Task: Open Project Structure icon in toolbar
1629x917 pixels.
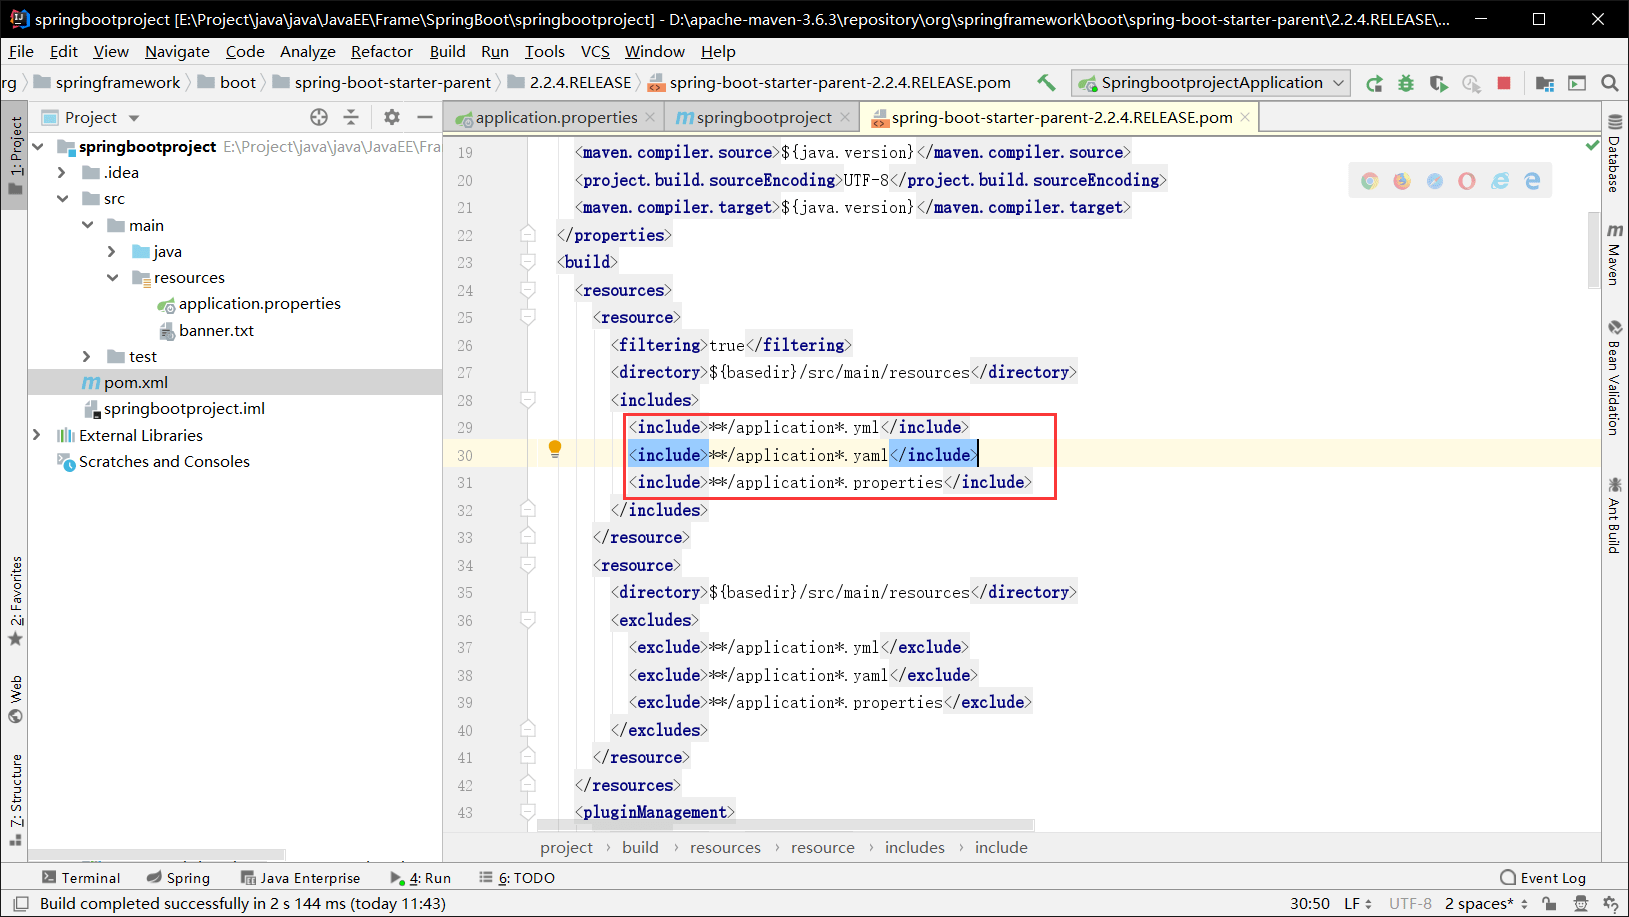Action: coord(1545,83)
